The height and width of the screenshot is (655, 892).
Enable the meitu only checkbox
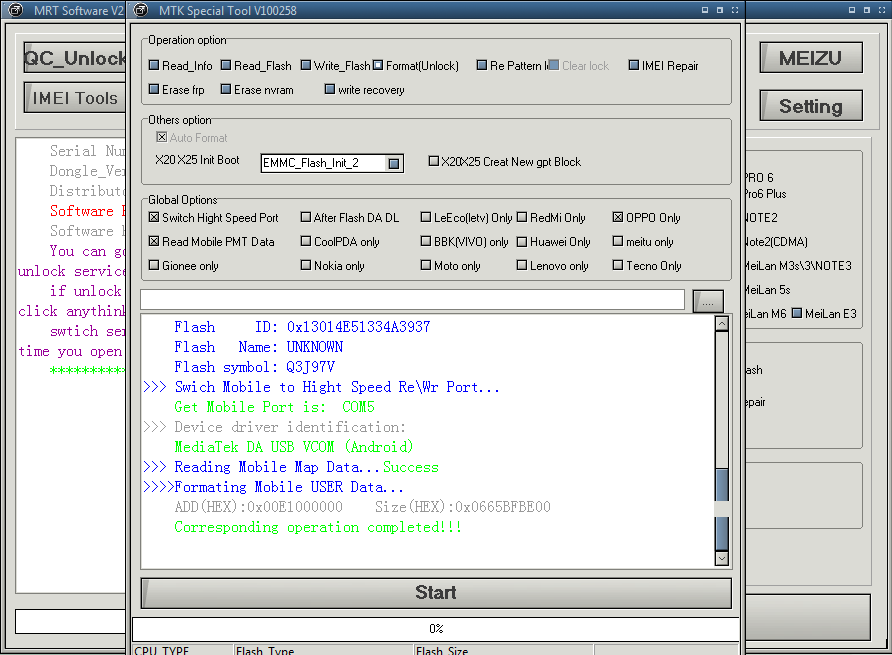[618, 241]
